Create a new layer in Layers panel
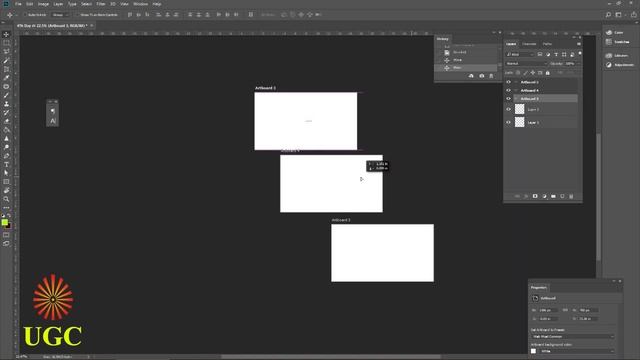The height and width of the screenshot is (360, 640). [562, 196]
